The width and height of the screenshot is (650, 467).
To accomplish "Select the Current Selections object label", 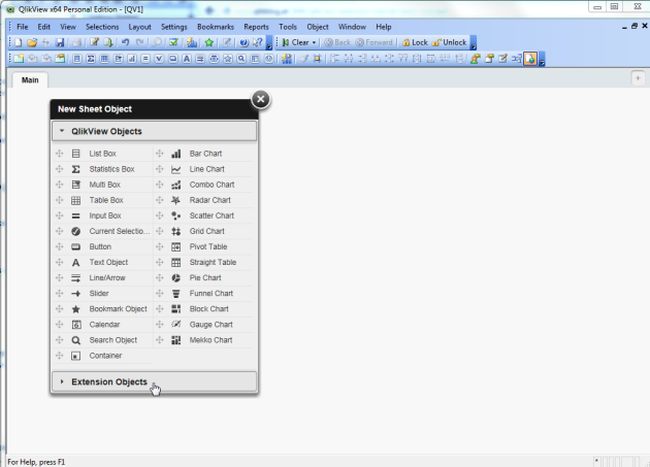I will point(119,231).
